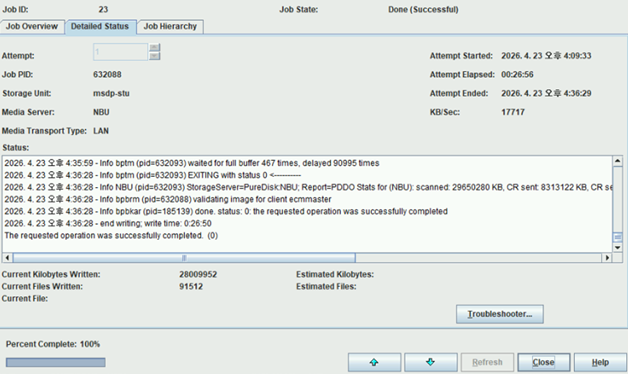Click the 'Percent Complete: 100%' label
This screenshot has width=628, height=374.
(x=53, y=344)
